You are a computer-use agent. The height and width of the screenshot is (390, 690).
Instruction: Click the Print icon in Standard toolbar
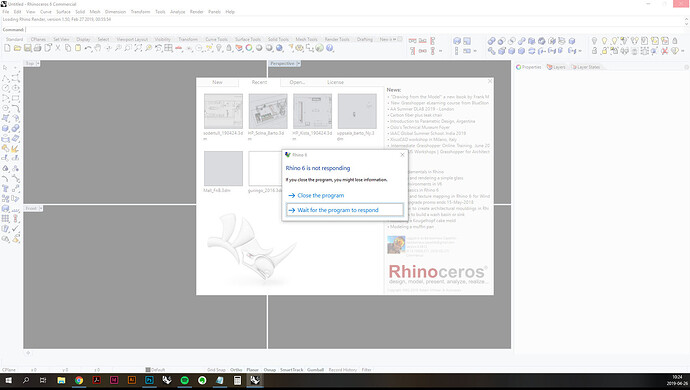37,48
